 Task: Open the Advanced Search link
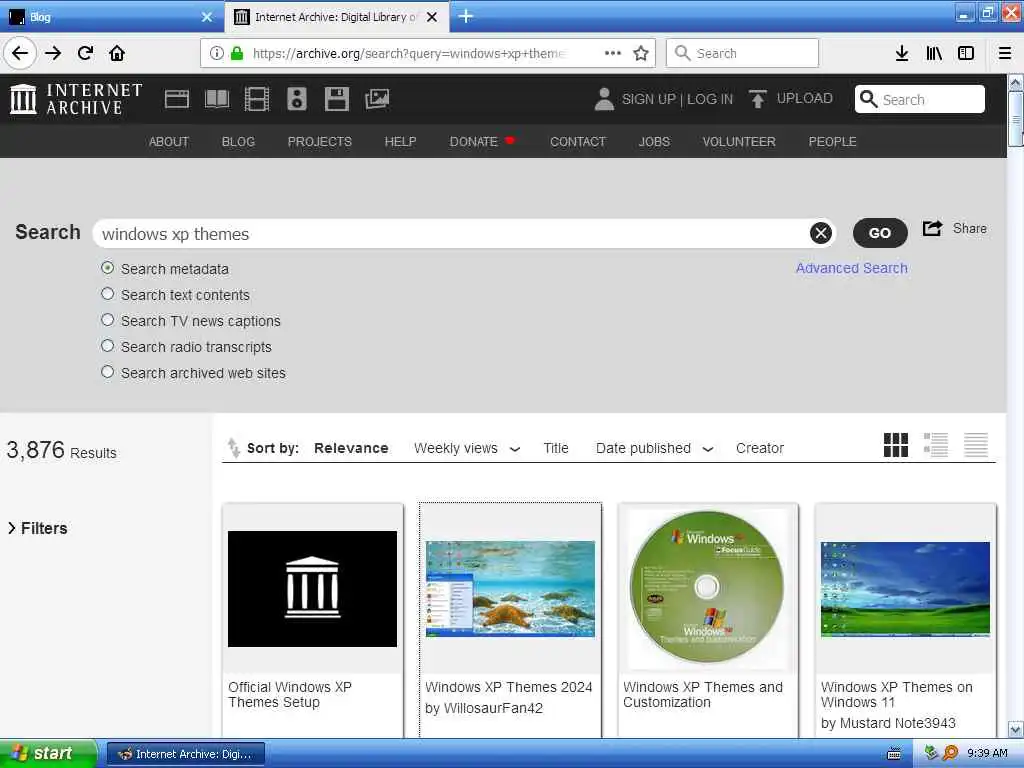click(x=852, y=268)
